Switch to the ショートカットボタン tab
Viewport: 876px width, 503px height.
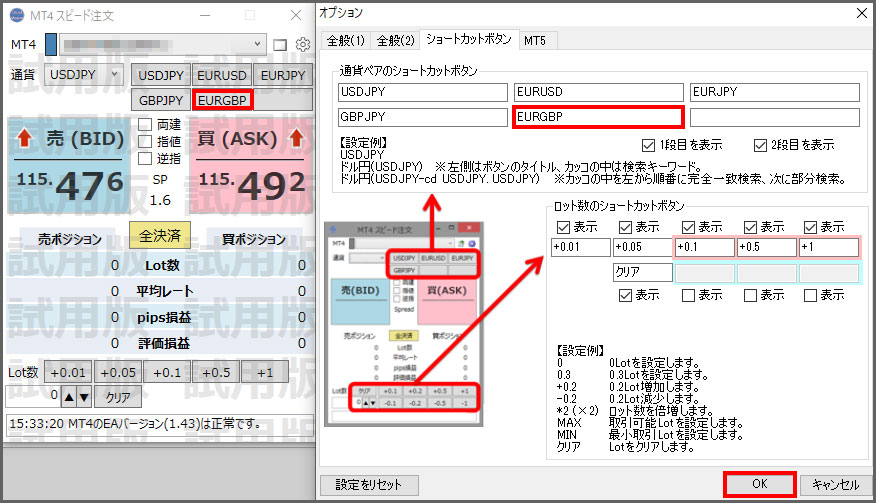click(469, 39)
